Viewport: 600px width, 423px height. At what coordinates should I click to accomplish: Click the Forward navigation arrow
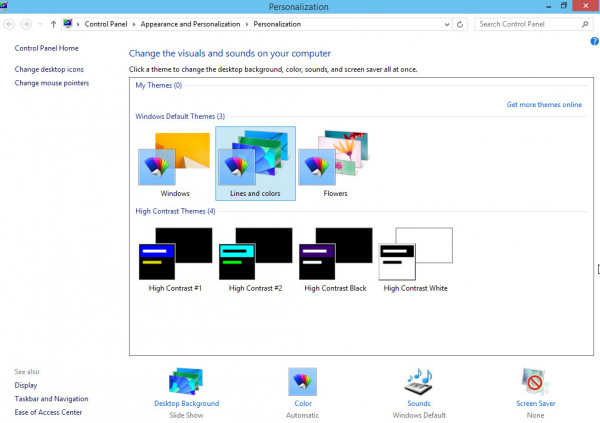[x=26, y=24]
